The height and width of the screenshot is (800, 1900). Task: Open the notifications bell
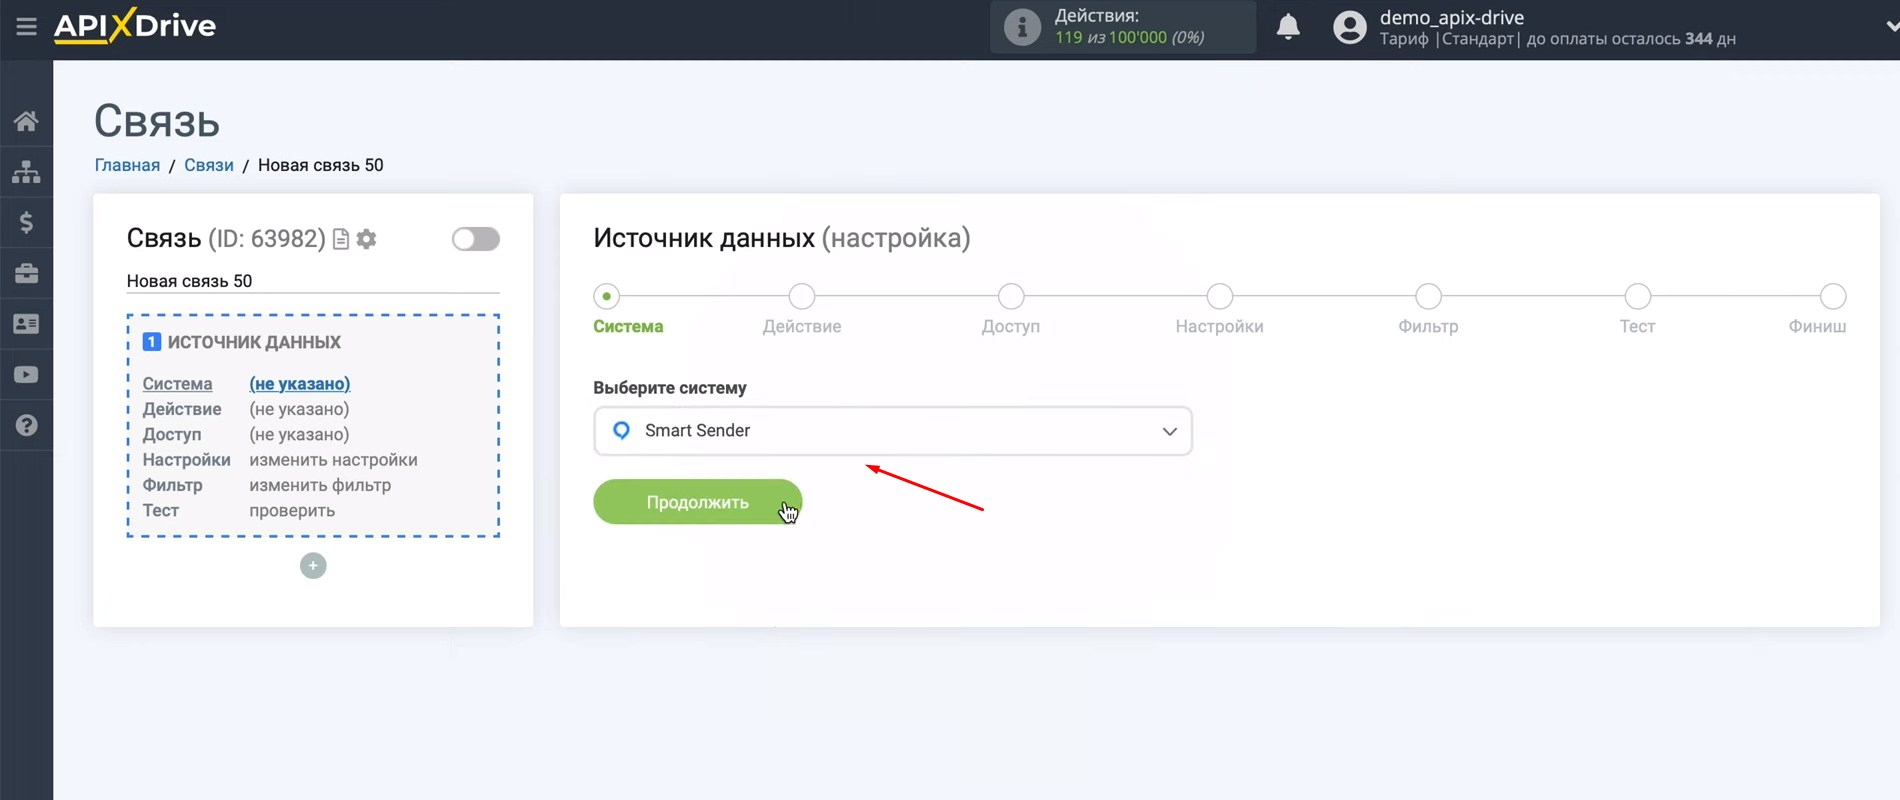pos(1288,26)
